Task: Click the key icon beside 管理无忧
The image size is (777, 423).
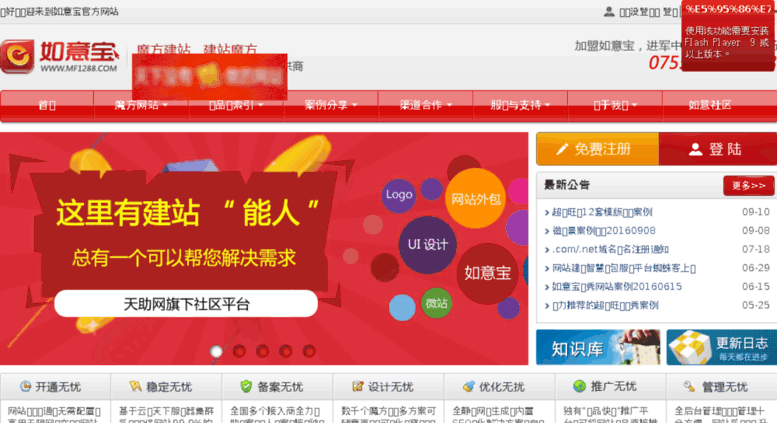Action: (x=690, y=386)
